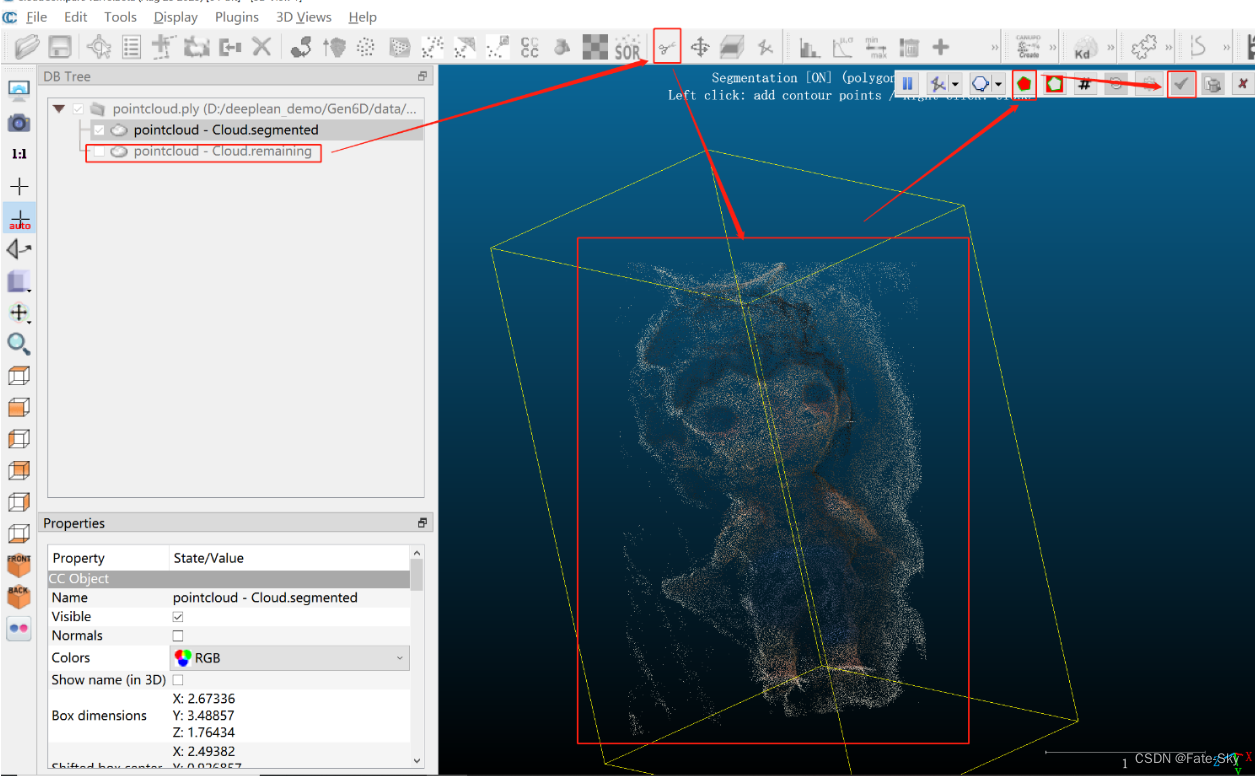Viewport: 1255px width, 776px height.
Task: Undock the Properties panel
Action: click(x=423, y=523)
